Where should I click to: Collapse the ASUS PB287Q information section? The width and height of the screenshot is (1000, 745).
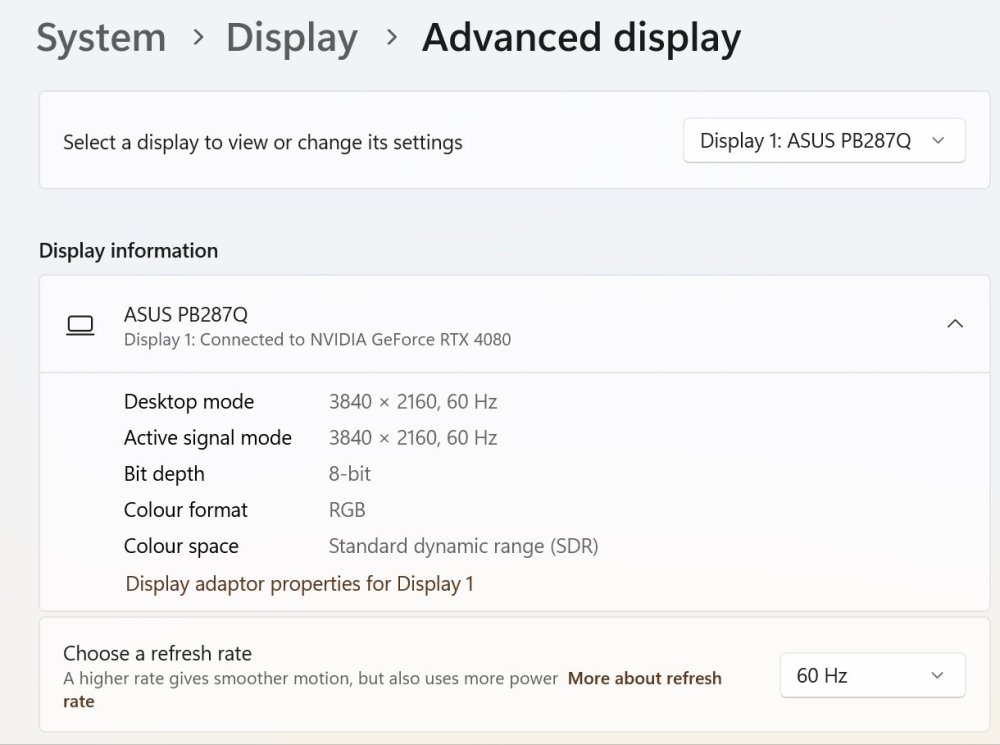[955, 324]
